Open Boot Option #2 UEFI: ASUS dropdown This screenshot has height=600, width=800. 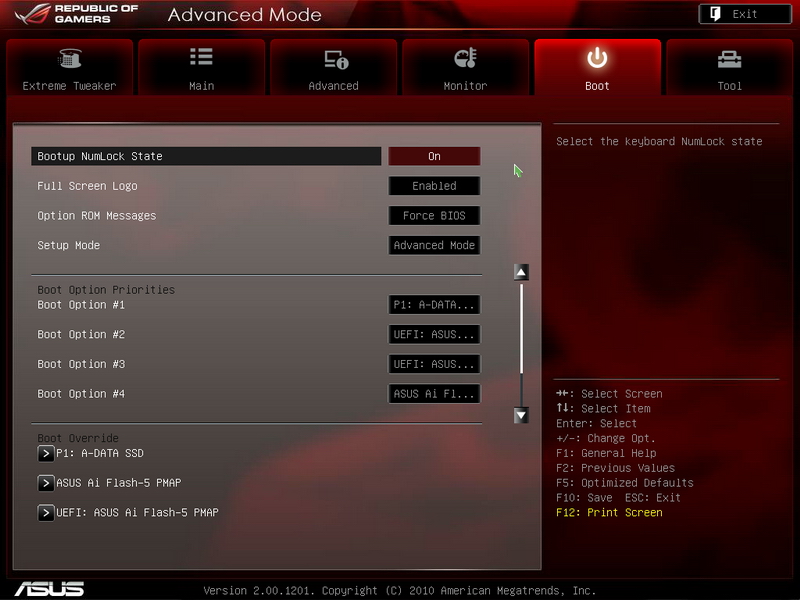434,334
